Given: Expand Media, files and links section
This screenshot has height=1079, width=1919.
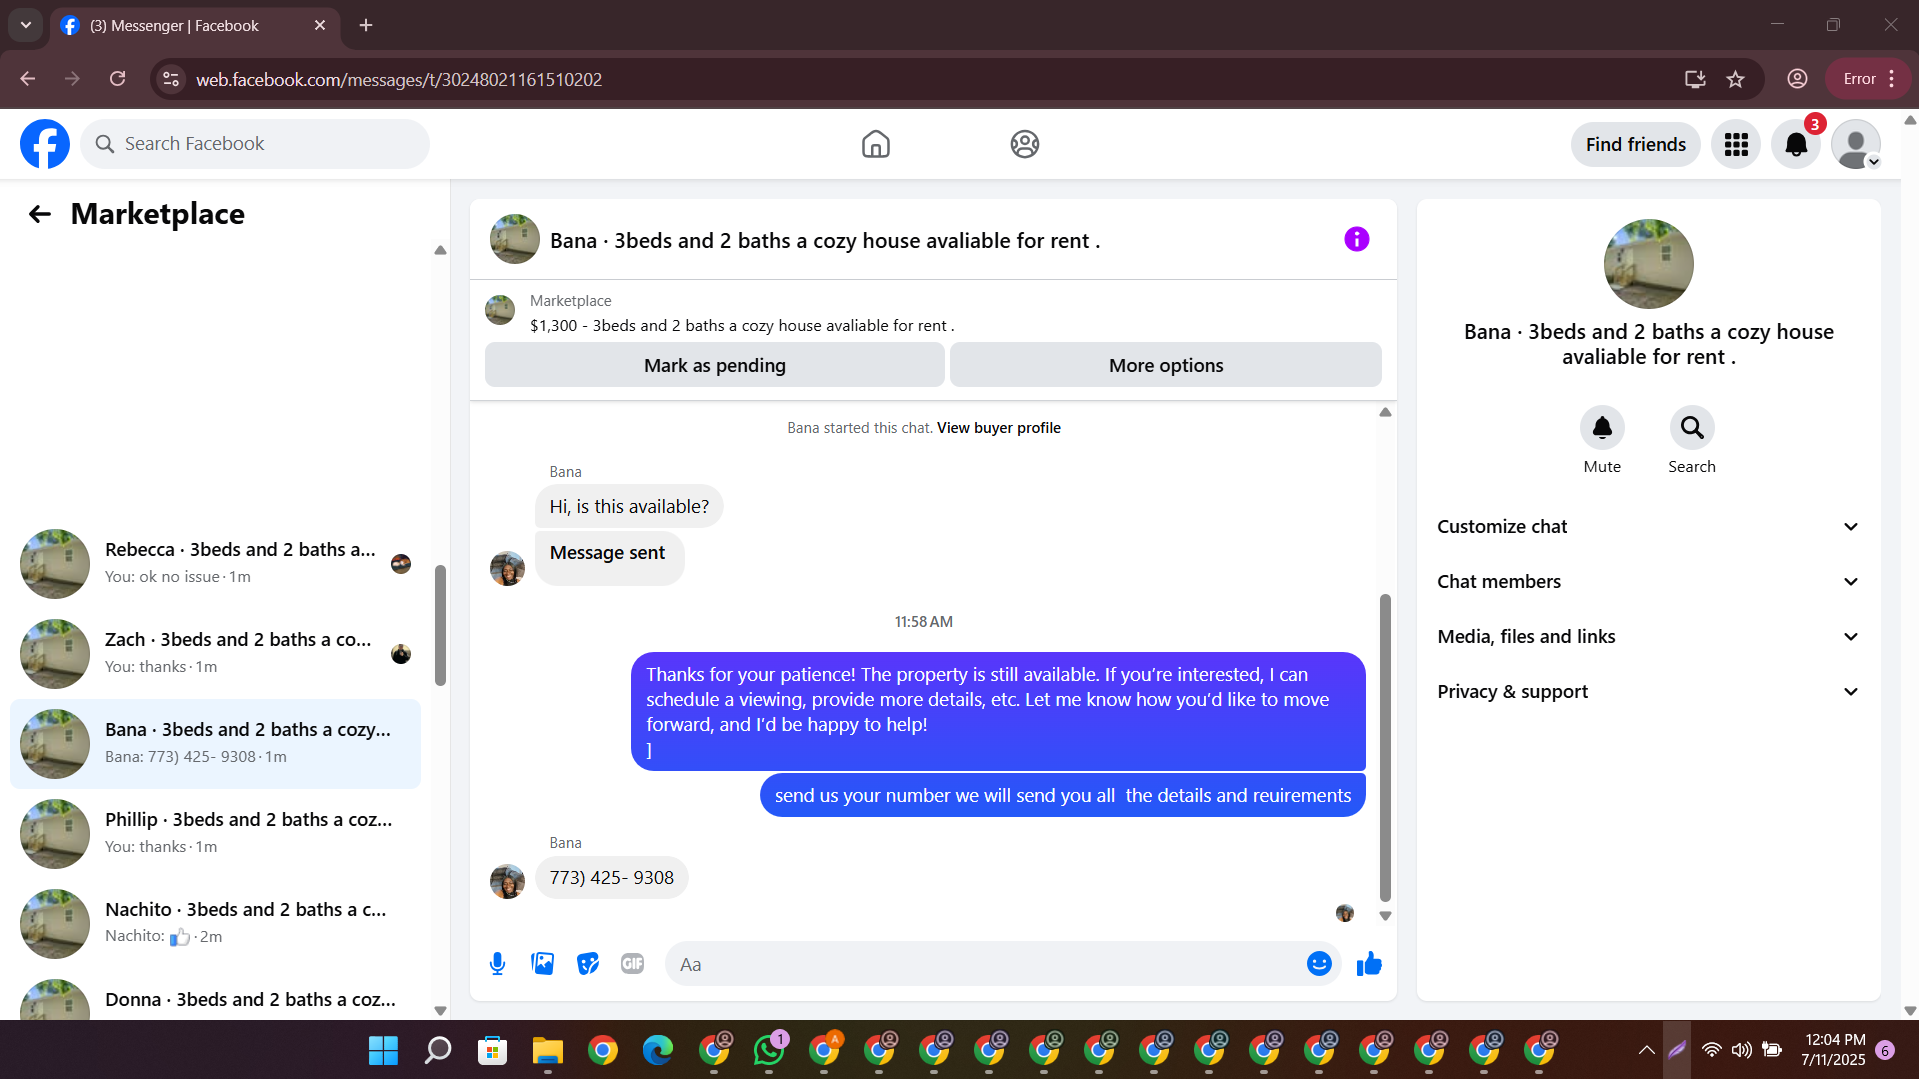Looking at the screenshot, I should [1648, 637].
